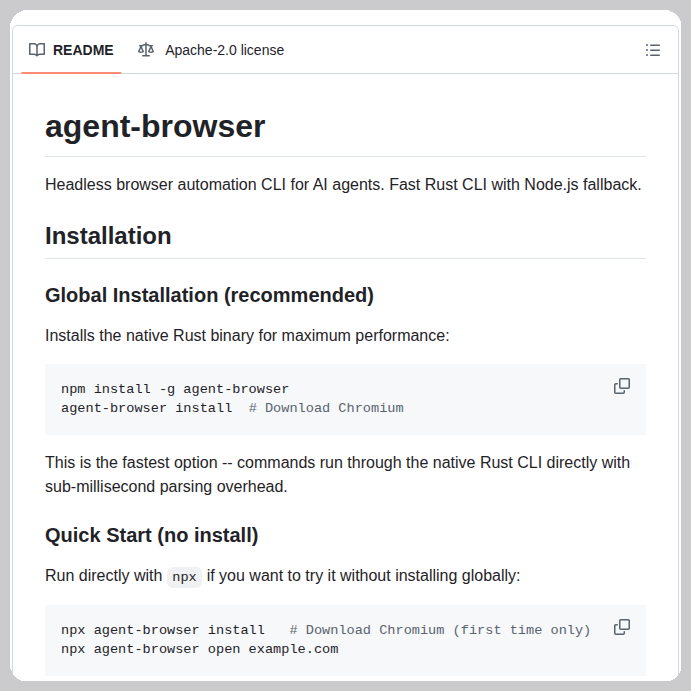Click the 'npx agent-browser open example.com' line
This screenshot has width=691, height=691.
[x=200, y=649]
